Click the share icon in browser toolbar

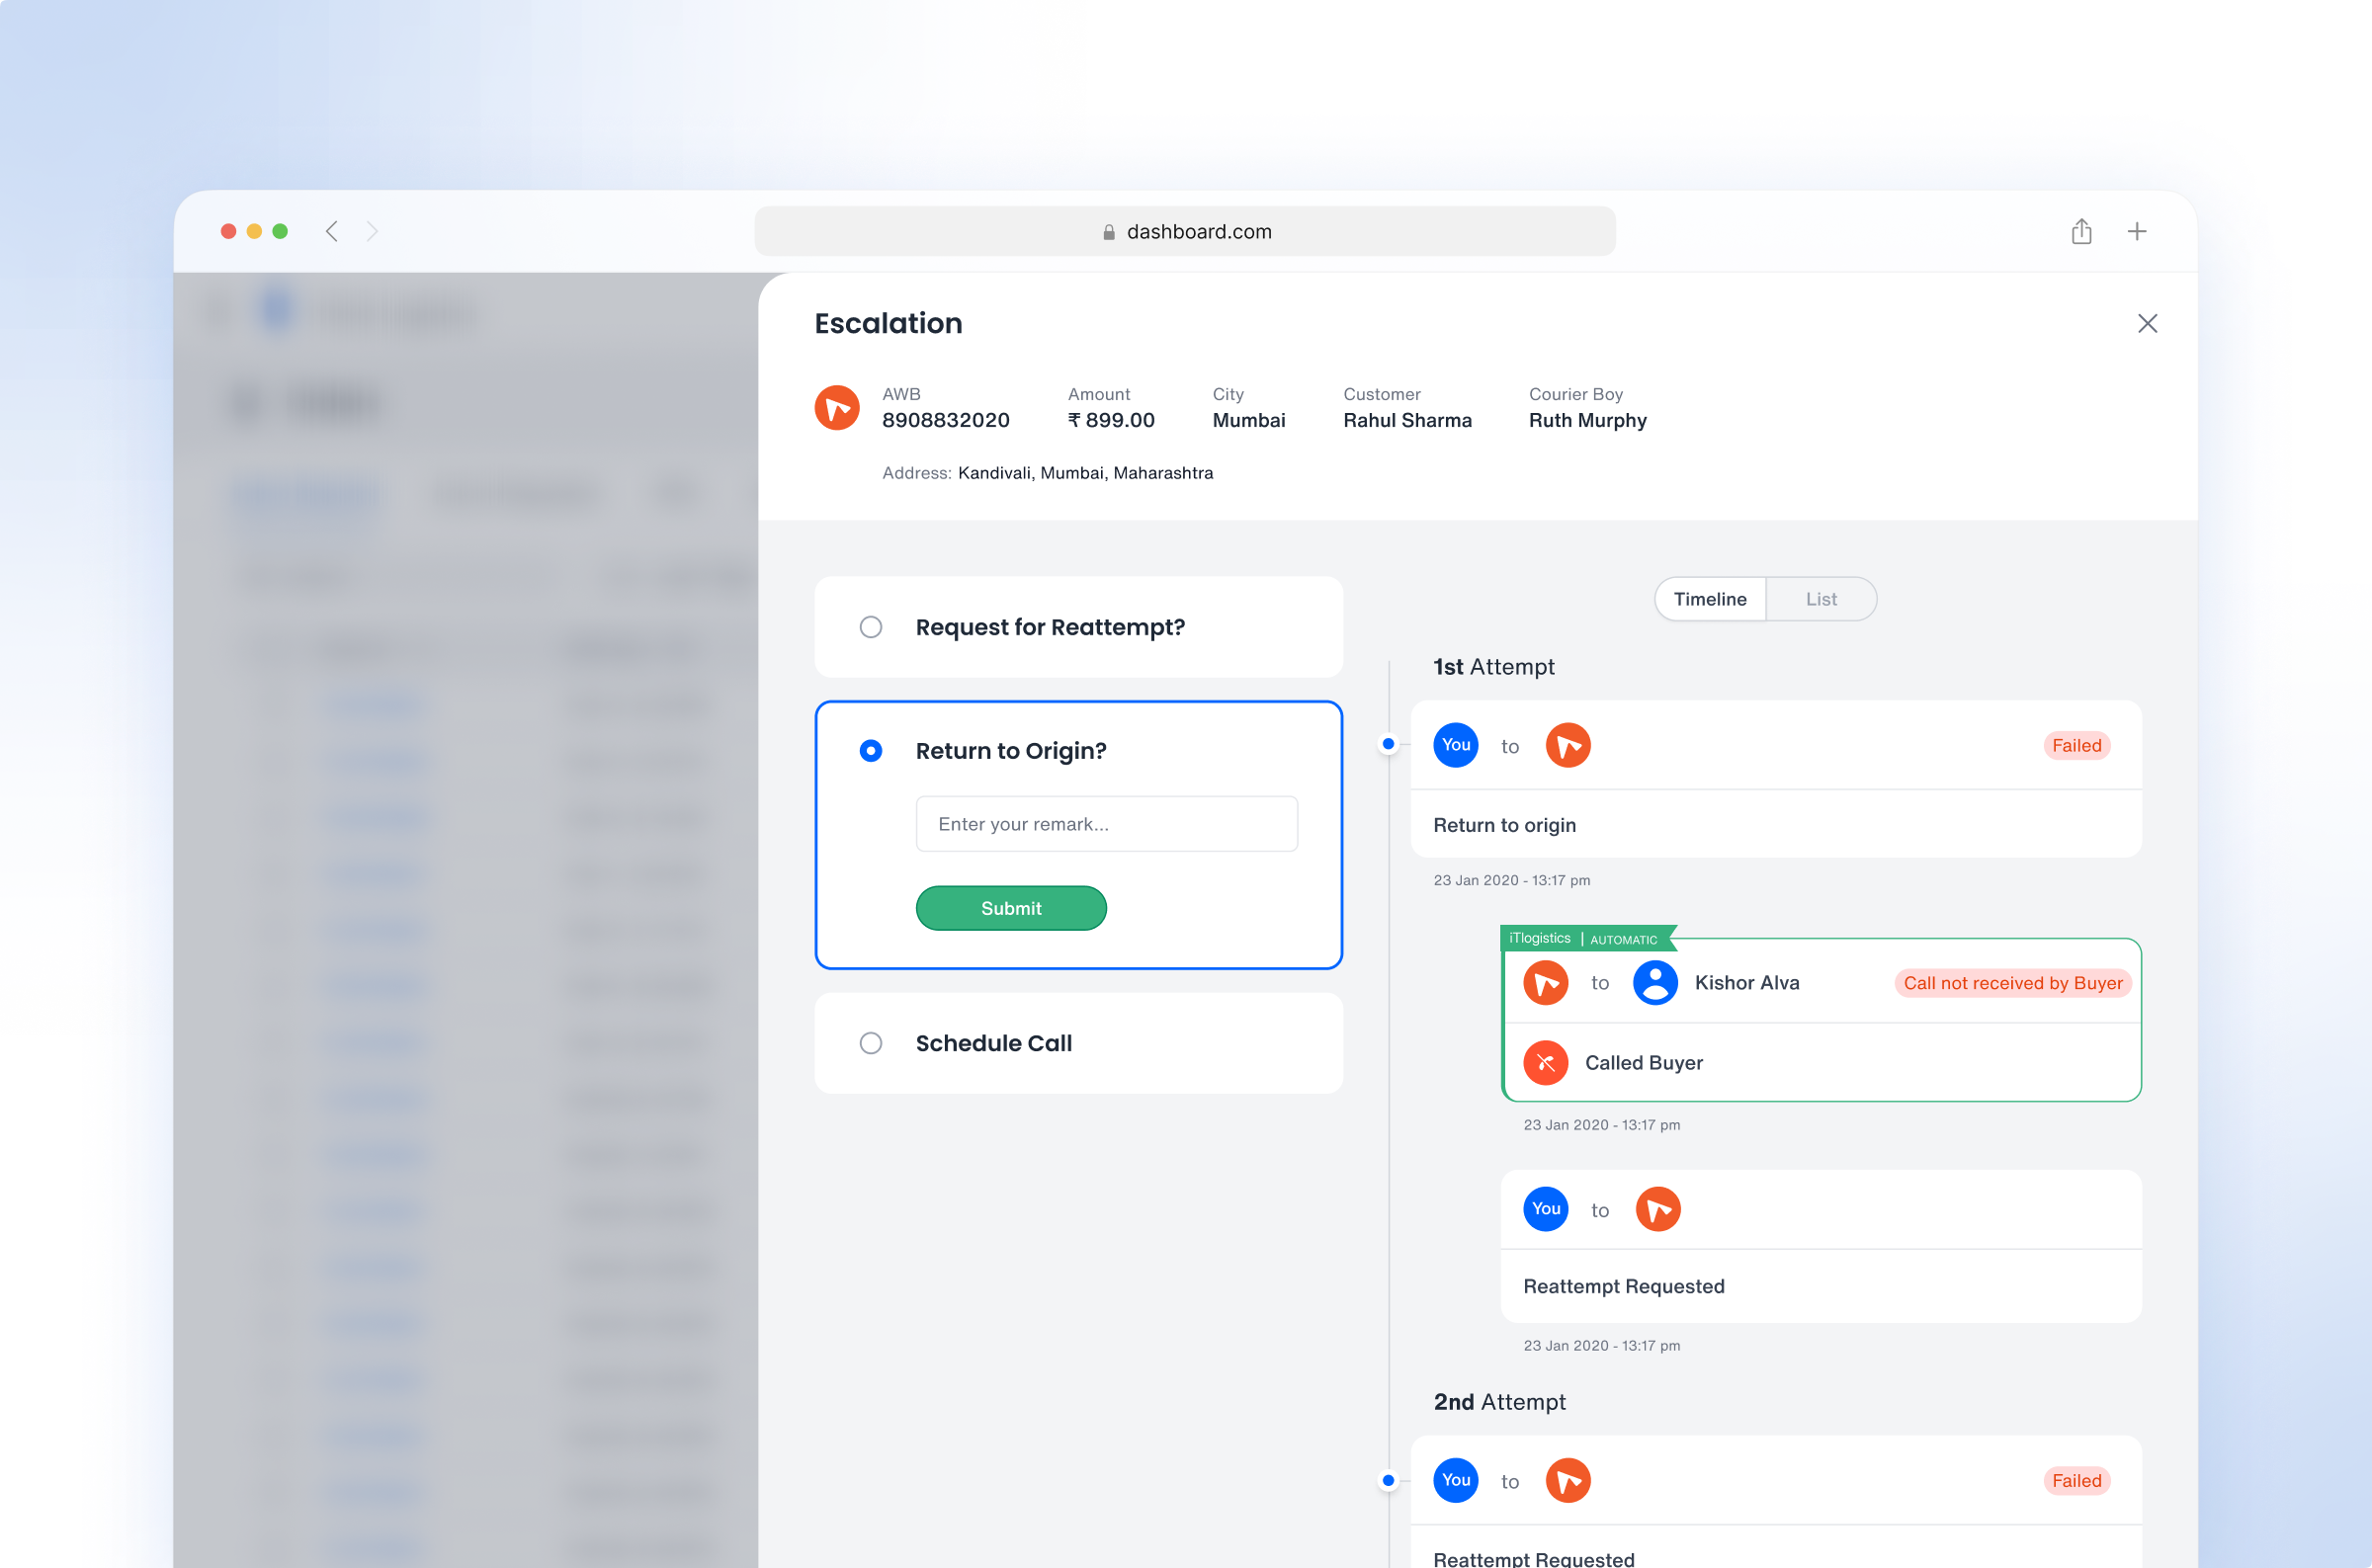pyautogui.click(x=2081, y=231)
